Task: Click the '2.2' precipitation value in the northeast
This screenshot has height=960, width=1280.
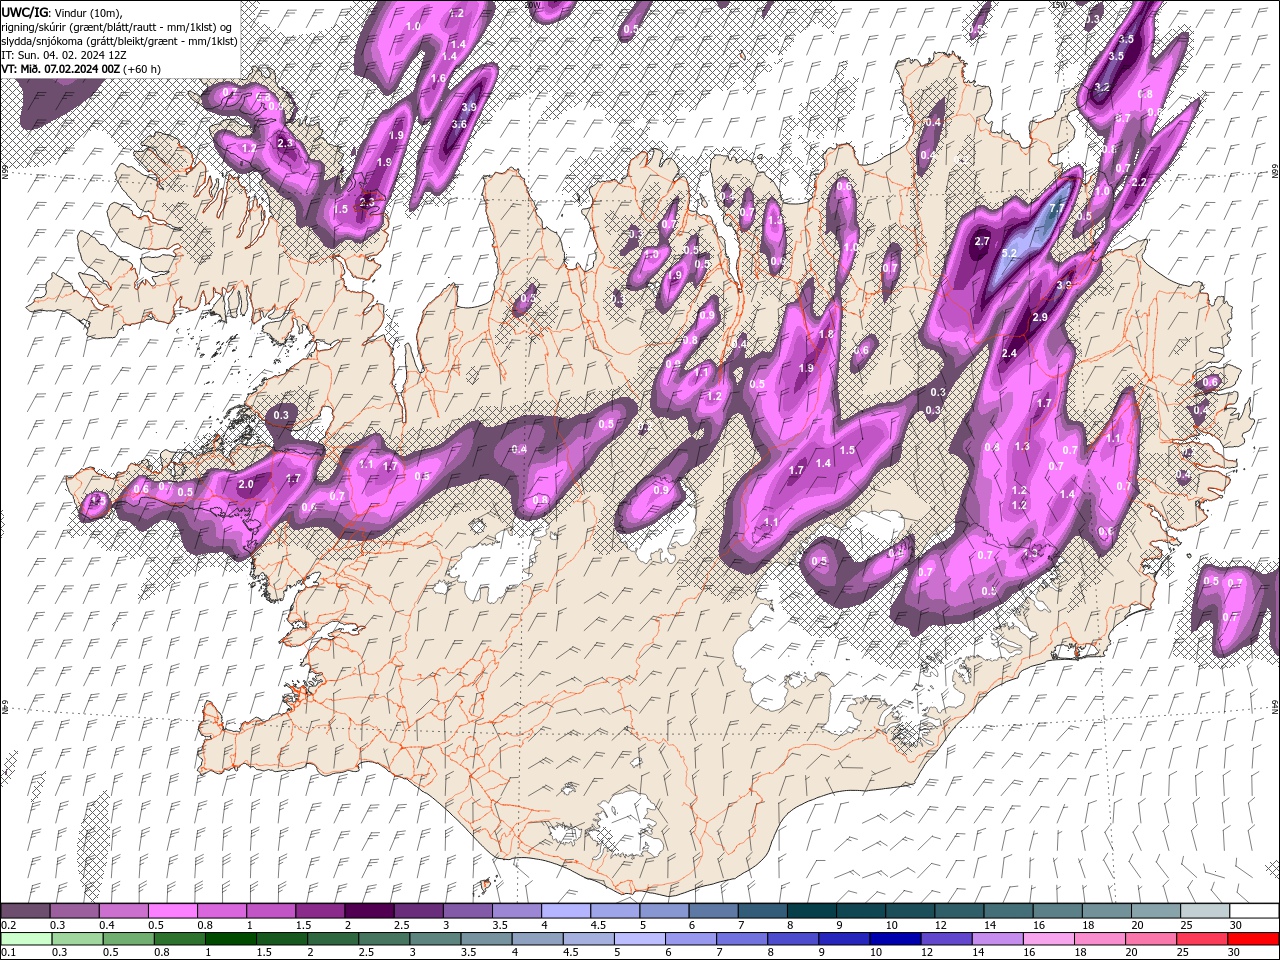Action: (x=1138, y=182)
